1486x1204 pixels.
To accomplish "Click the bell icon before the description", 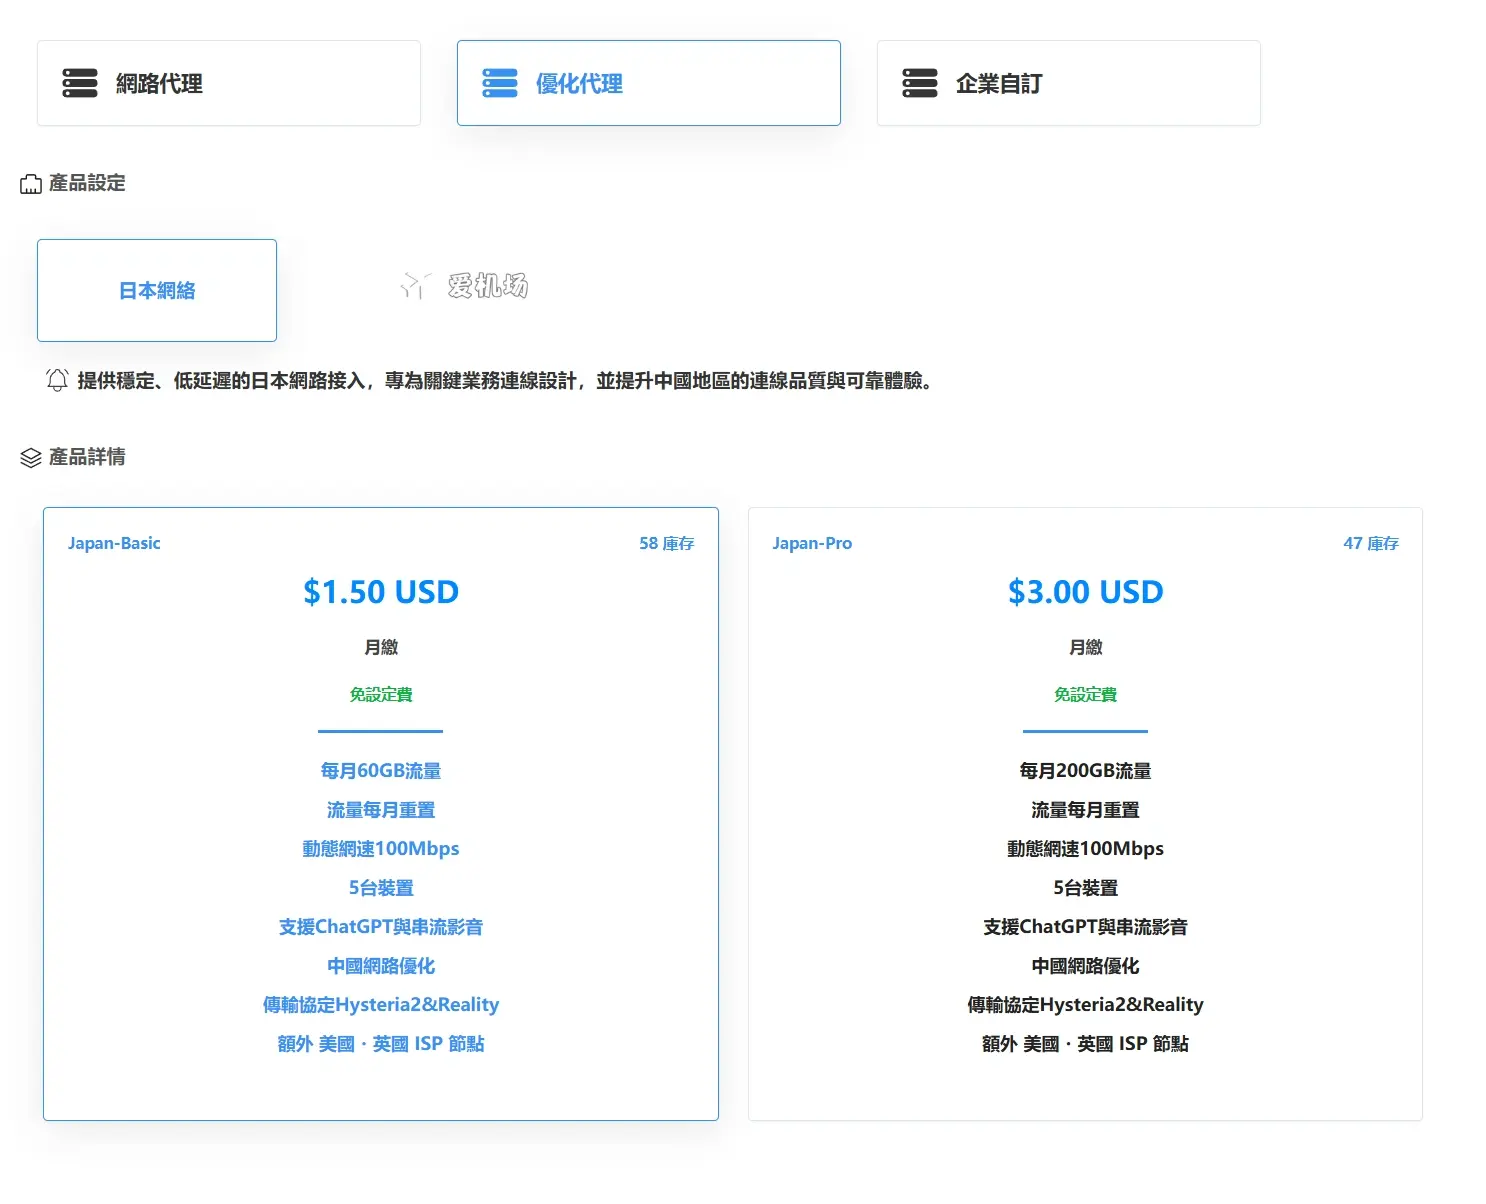I will 57,380.
